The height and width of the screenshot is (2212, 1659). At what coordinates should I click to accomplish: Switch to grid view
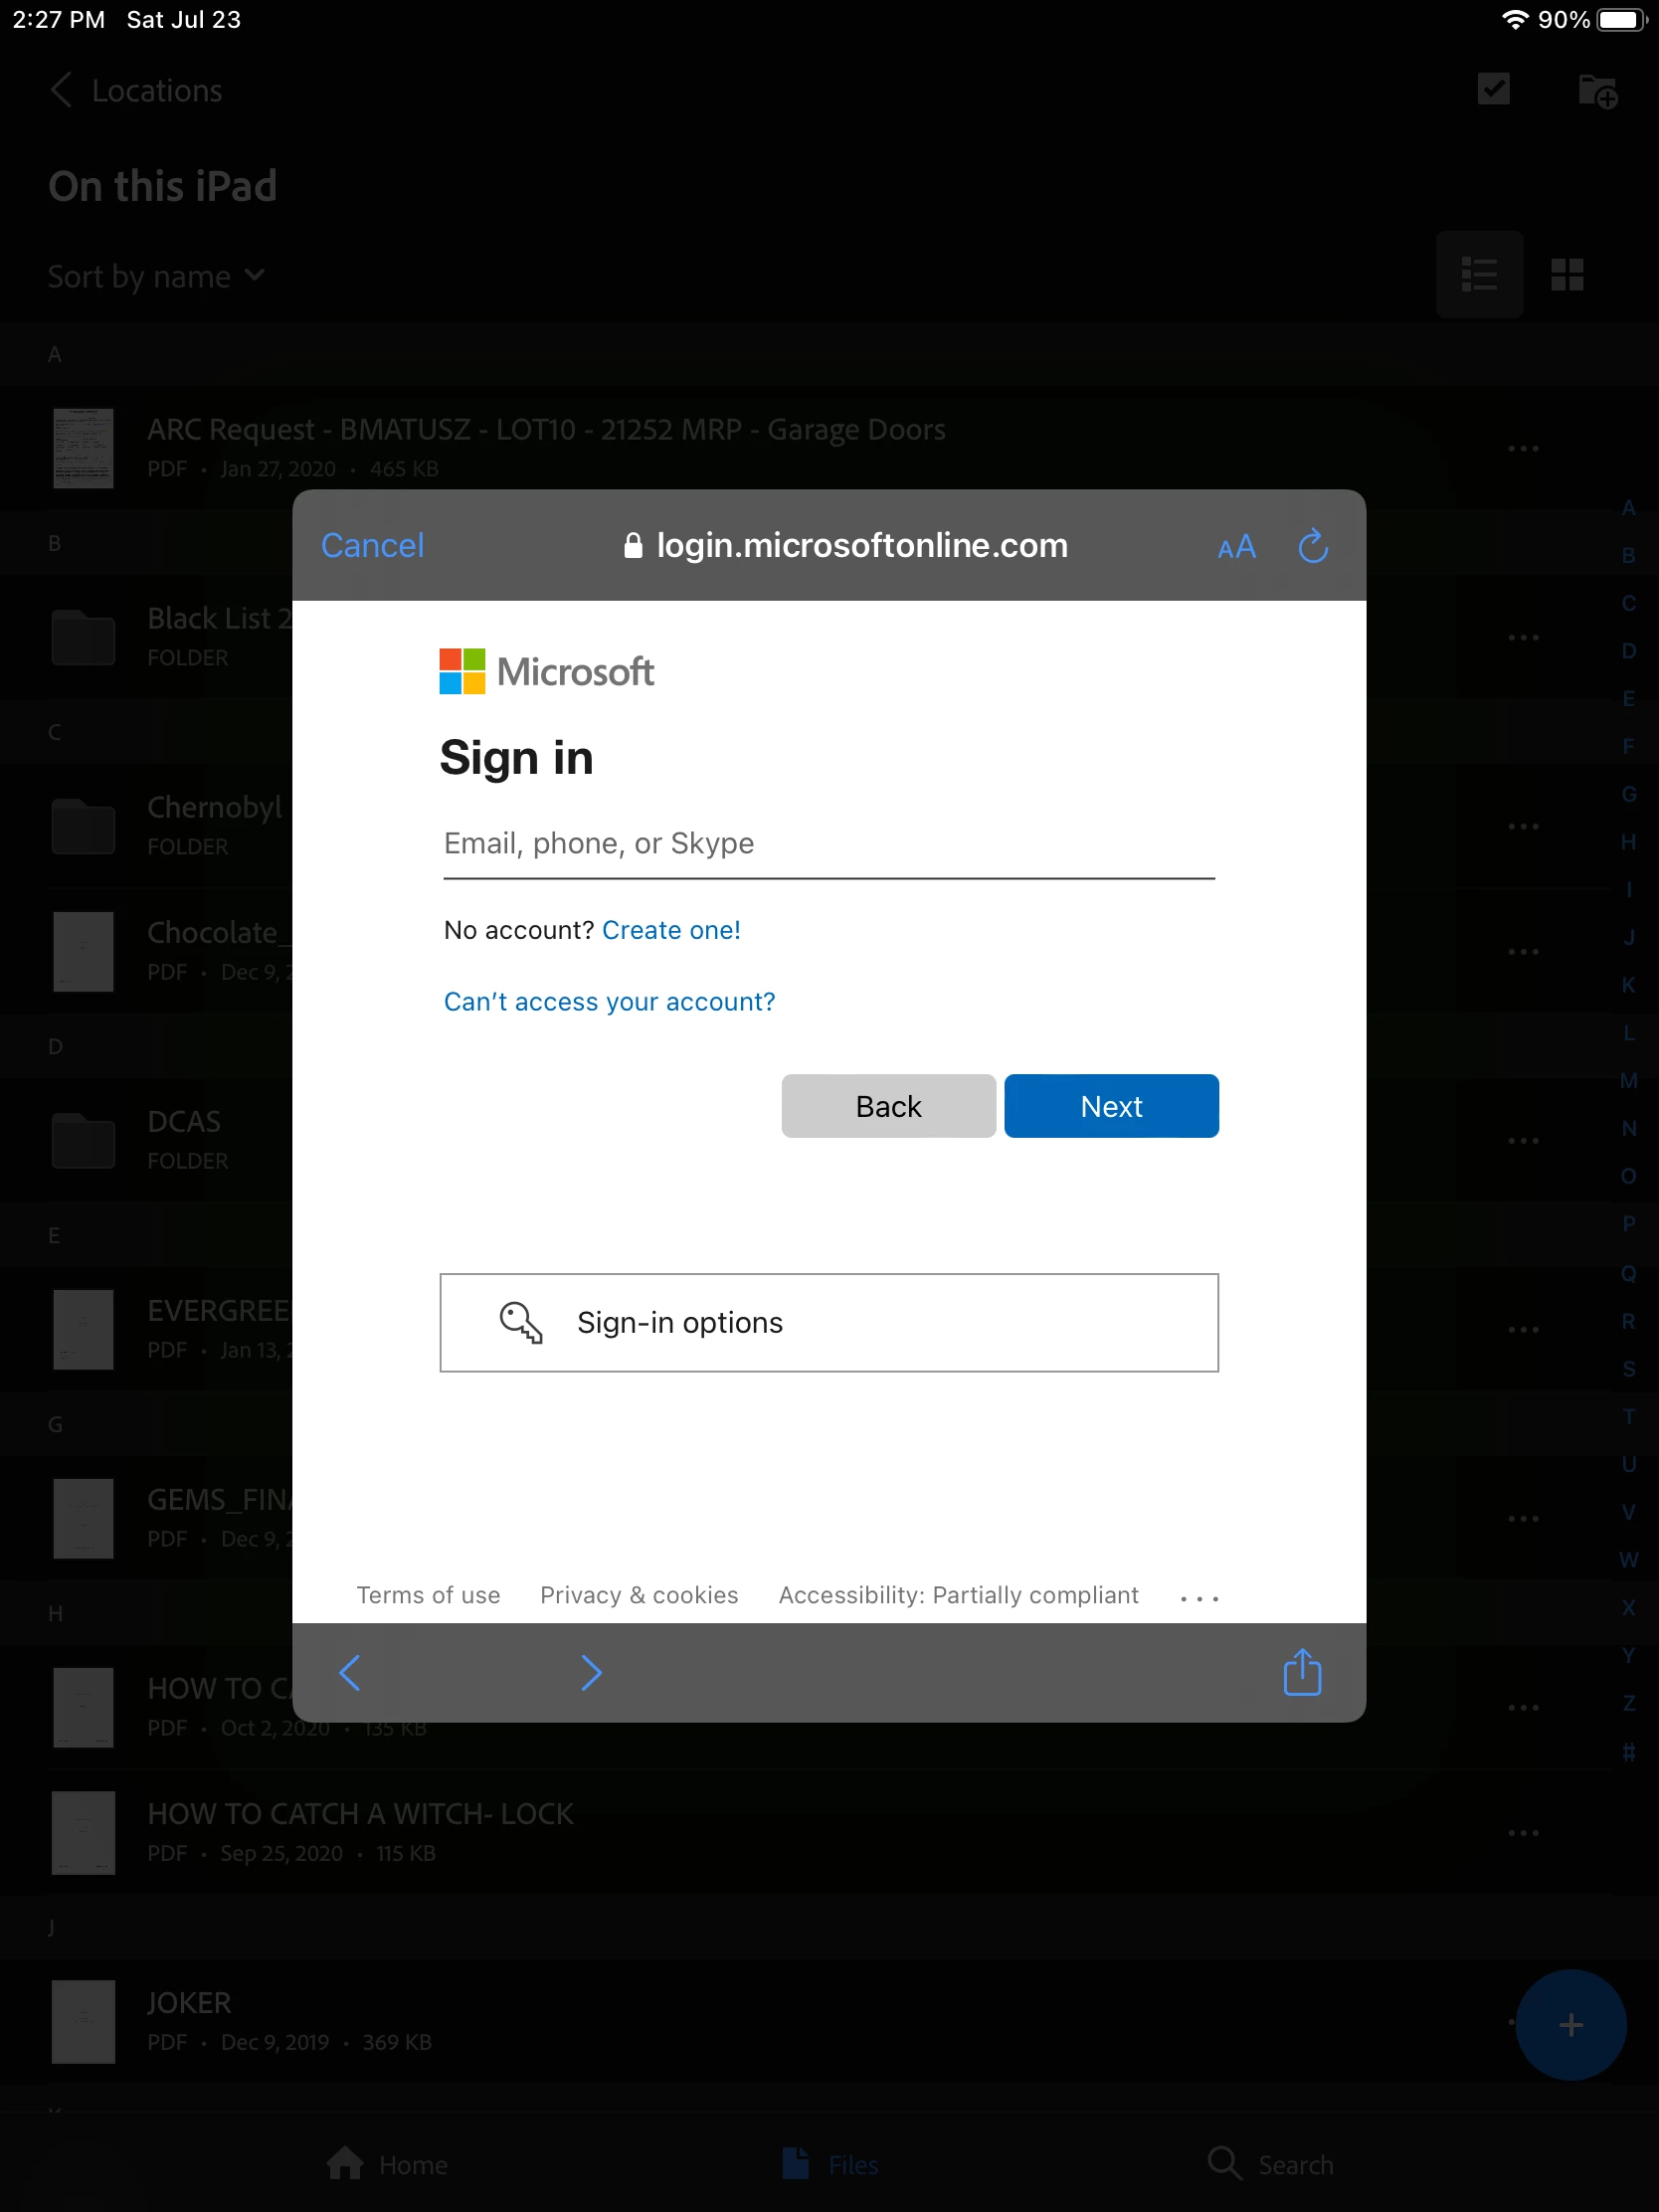pyautogui.click(x=1567, y=275)
